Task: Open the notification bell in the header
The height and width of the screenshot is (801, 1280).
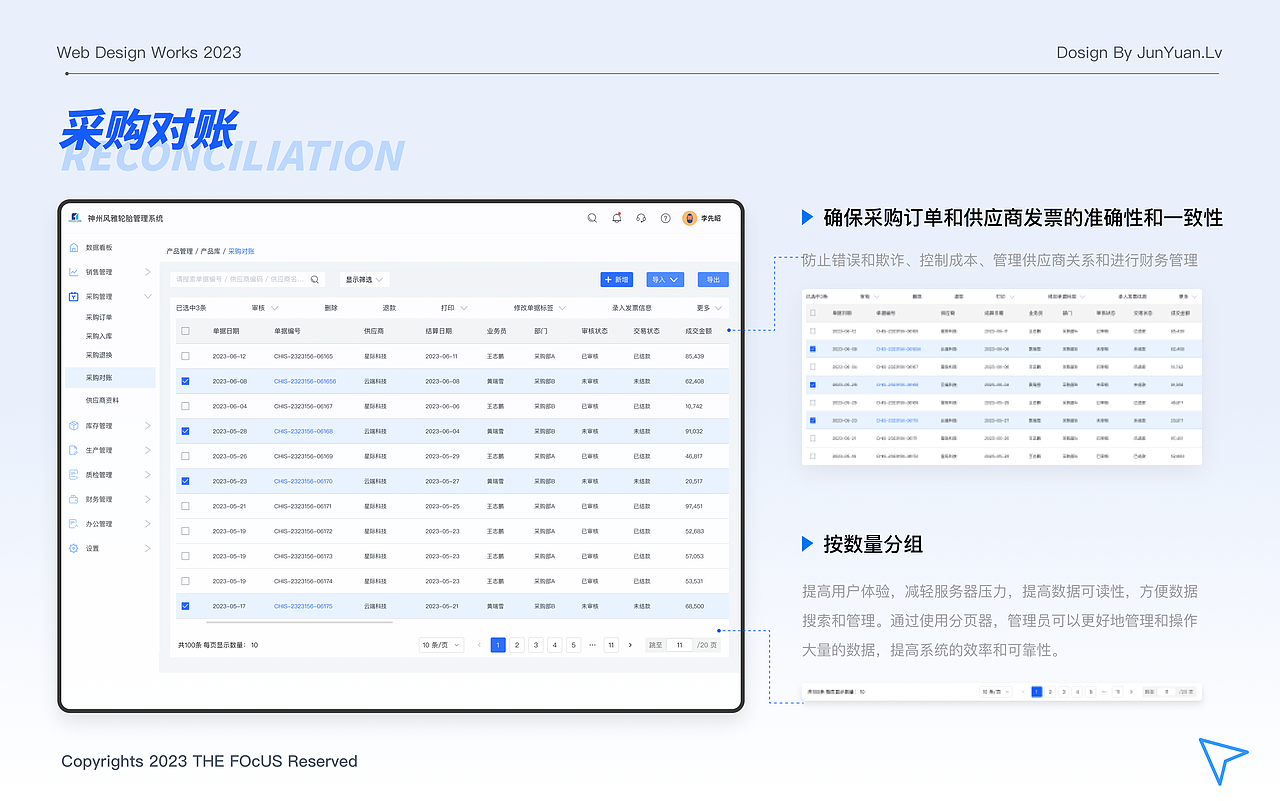Action: [x=617, y=218]
